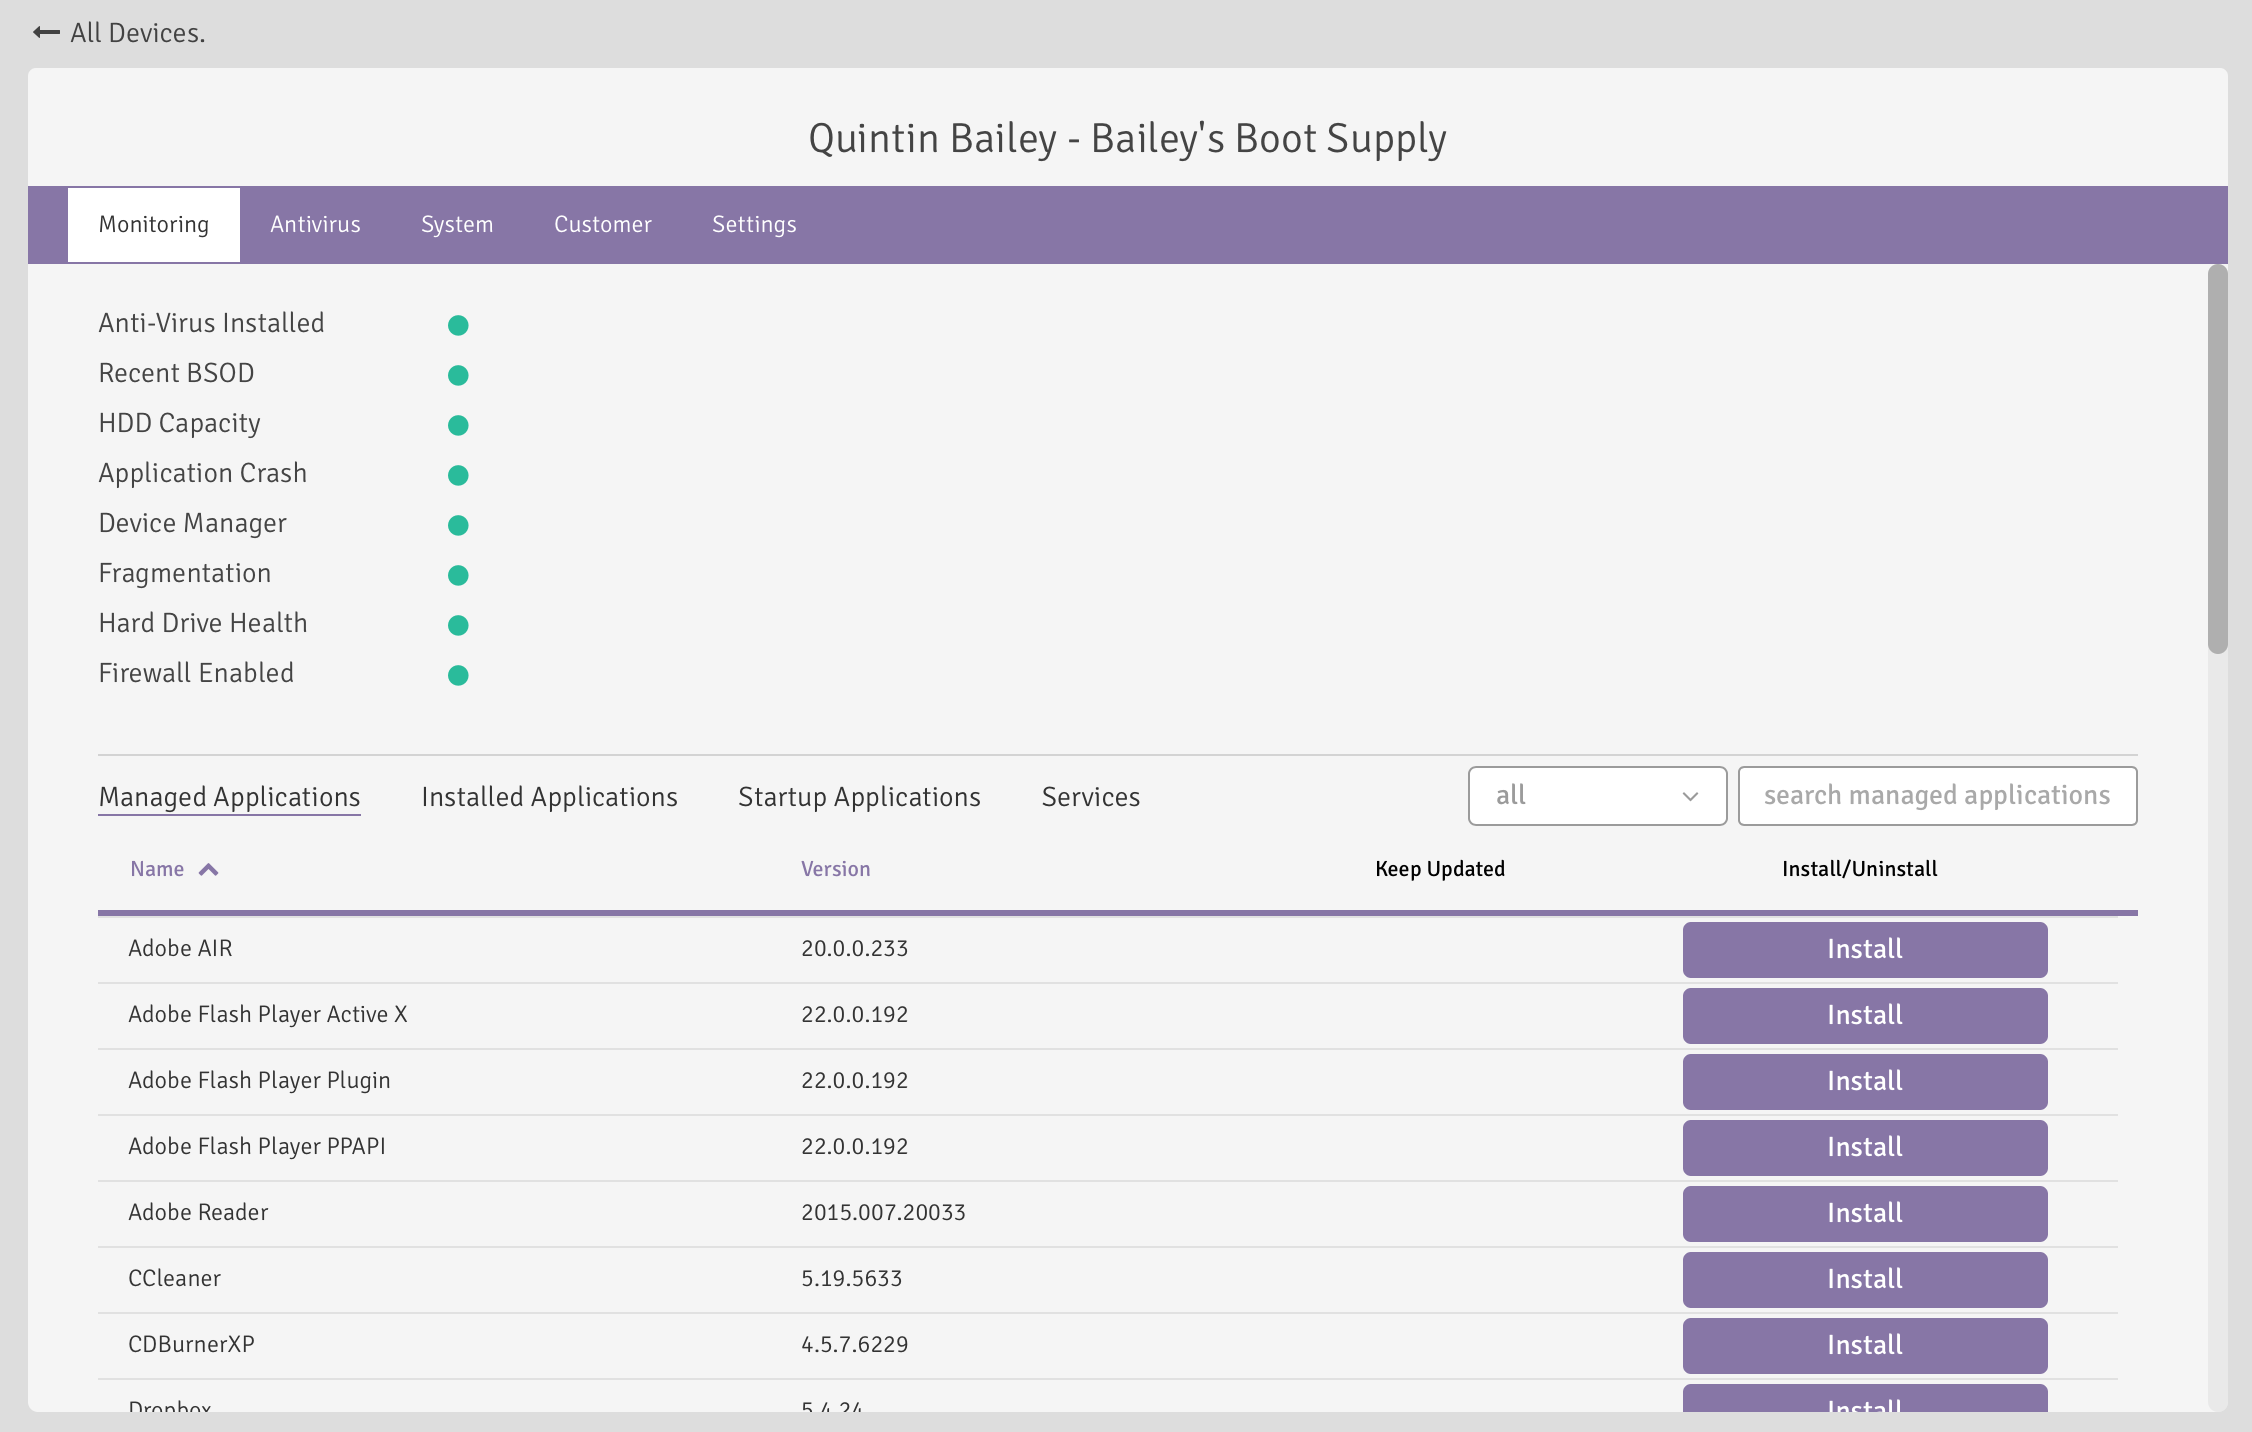Click the vertical scrollbar thumb
2252x1432 pixels.
tap(2218, 459)
